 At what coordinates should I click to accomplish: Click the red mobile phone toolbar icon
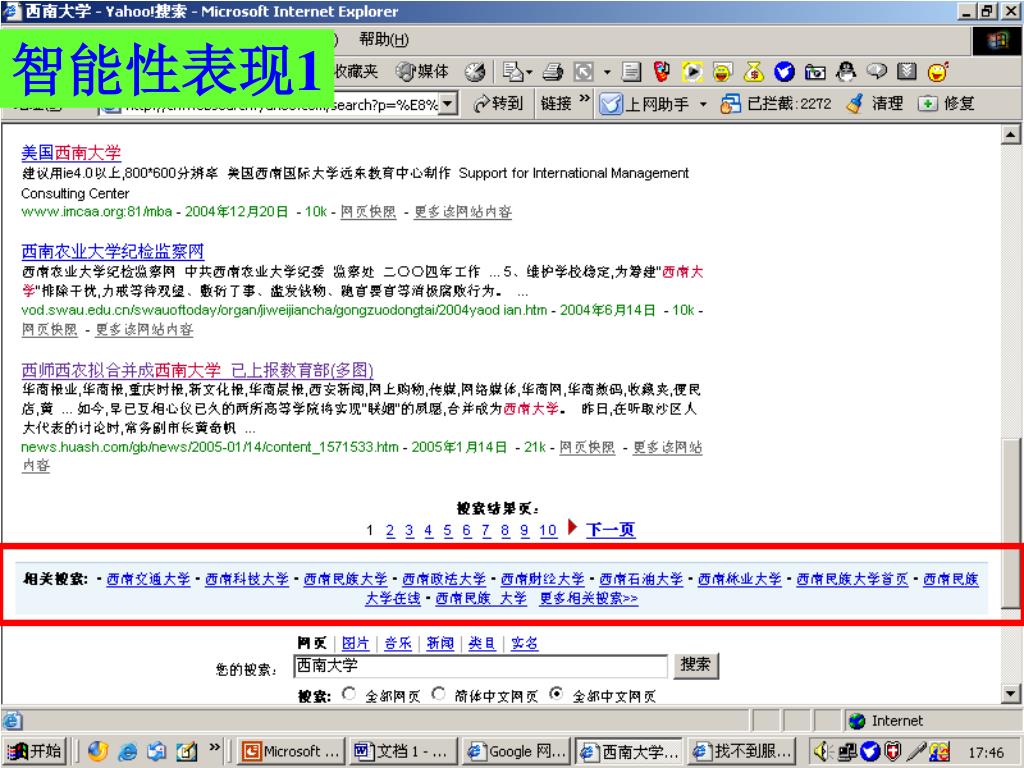point(662,72)
